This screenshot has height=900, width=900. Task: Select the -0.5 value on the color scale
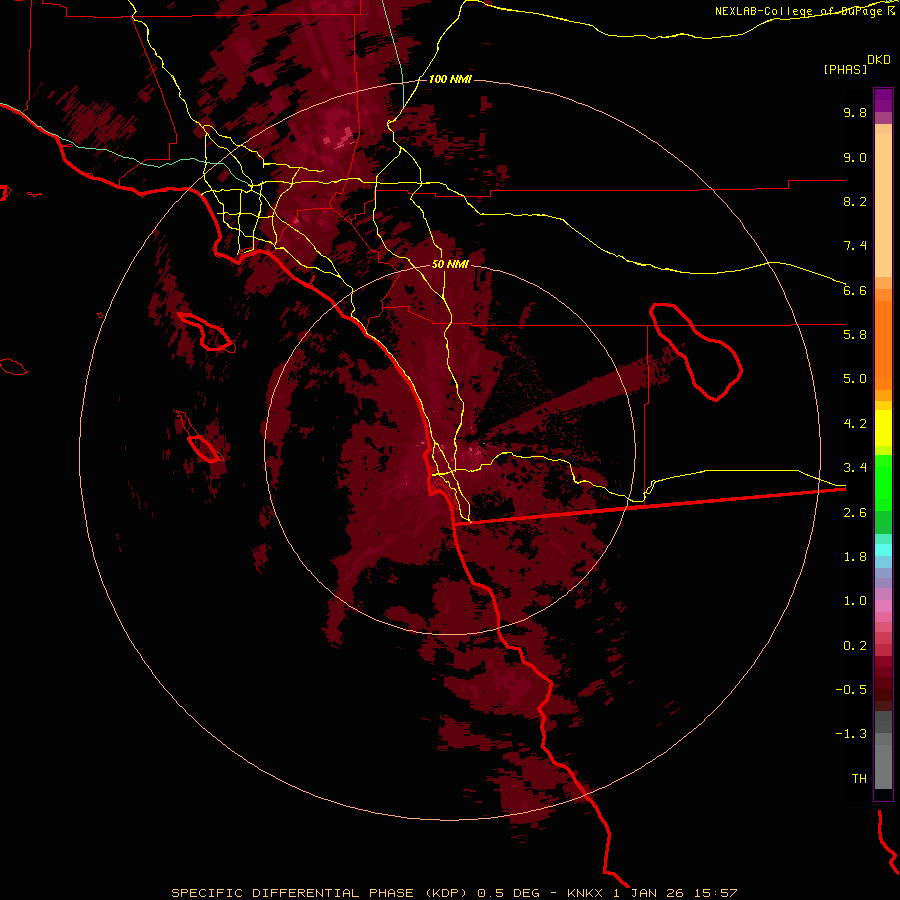click(x=851, y=689)
